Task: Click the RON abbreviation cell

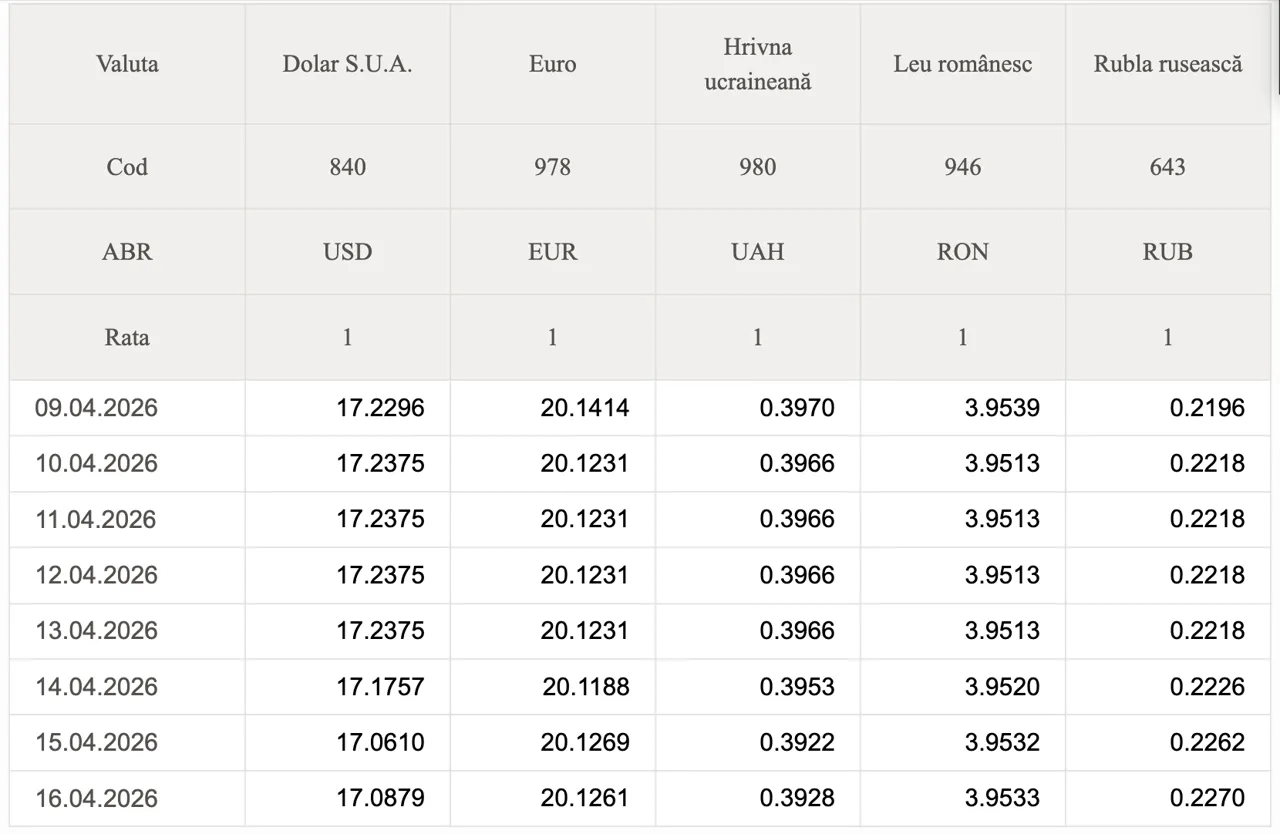Action: (x=962, y=251)
